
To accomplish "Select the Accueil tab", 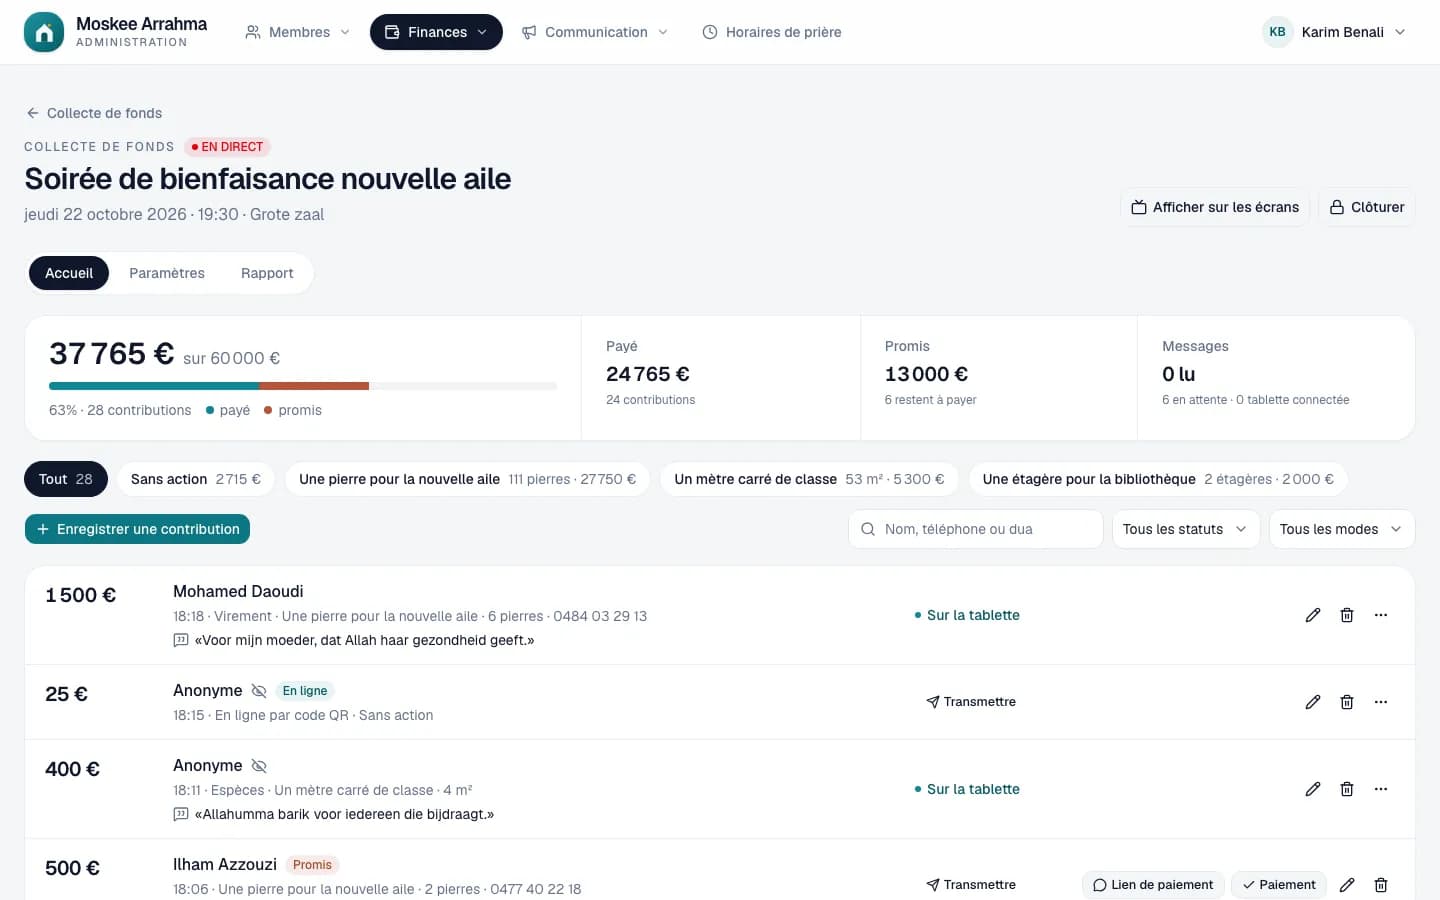I will (69, 273).
